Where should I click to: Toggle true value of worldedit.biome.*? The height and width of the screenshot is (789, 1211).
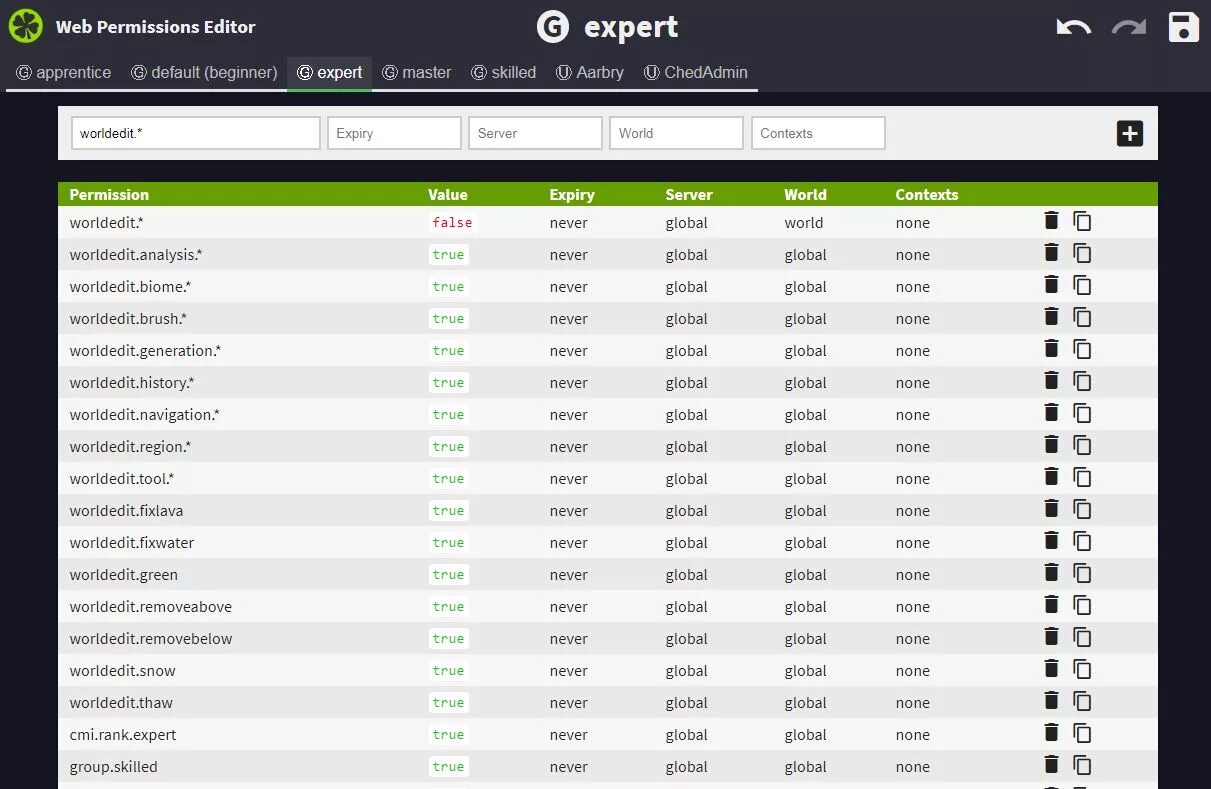(448, 287)
